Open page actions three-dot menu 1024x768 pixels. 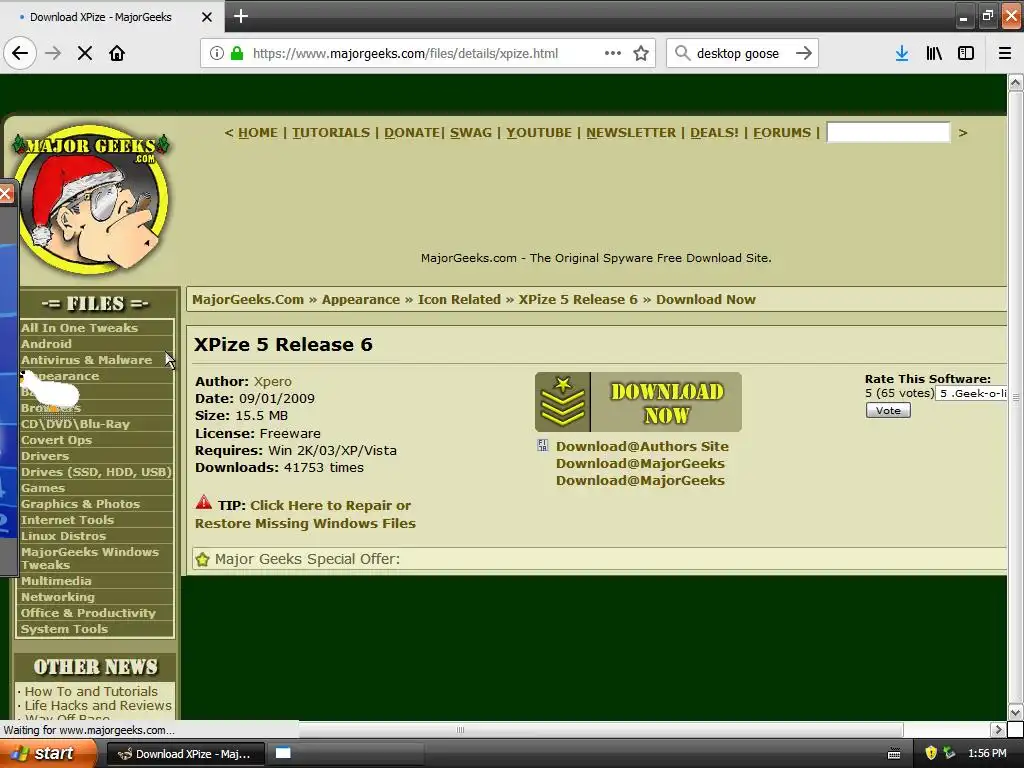[x=613, y=53]
